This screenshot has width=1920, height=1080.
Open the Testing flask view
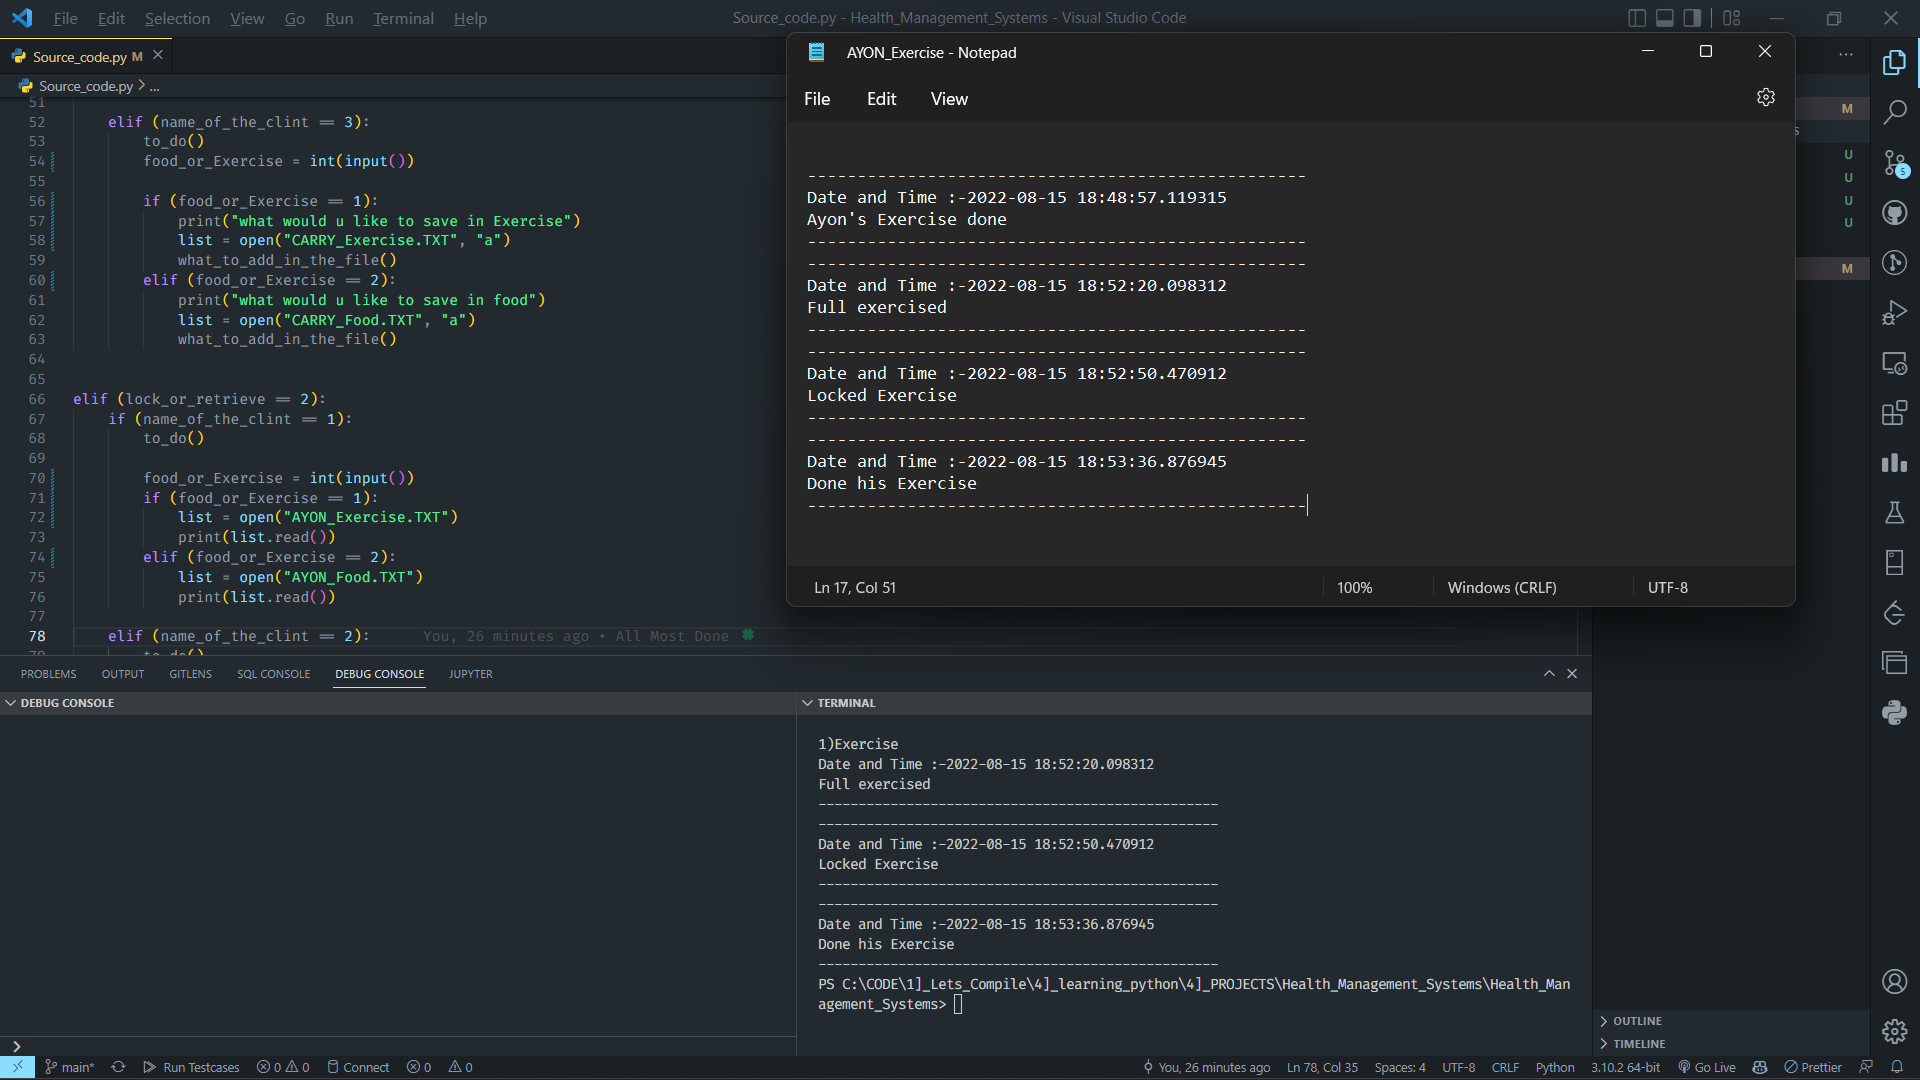pyautogui.click(x=1894, y=513)
